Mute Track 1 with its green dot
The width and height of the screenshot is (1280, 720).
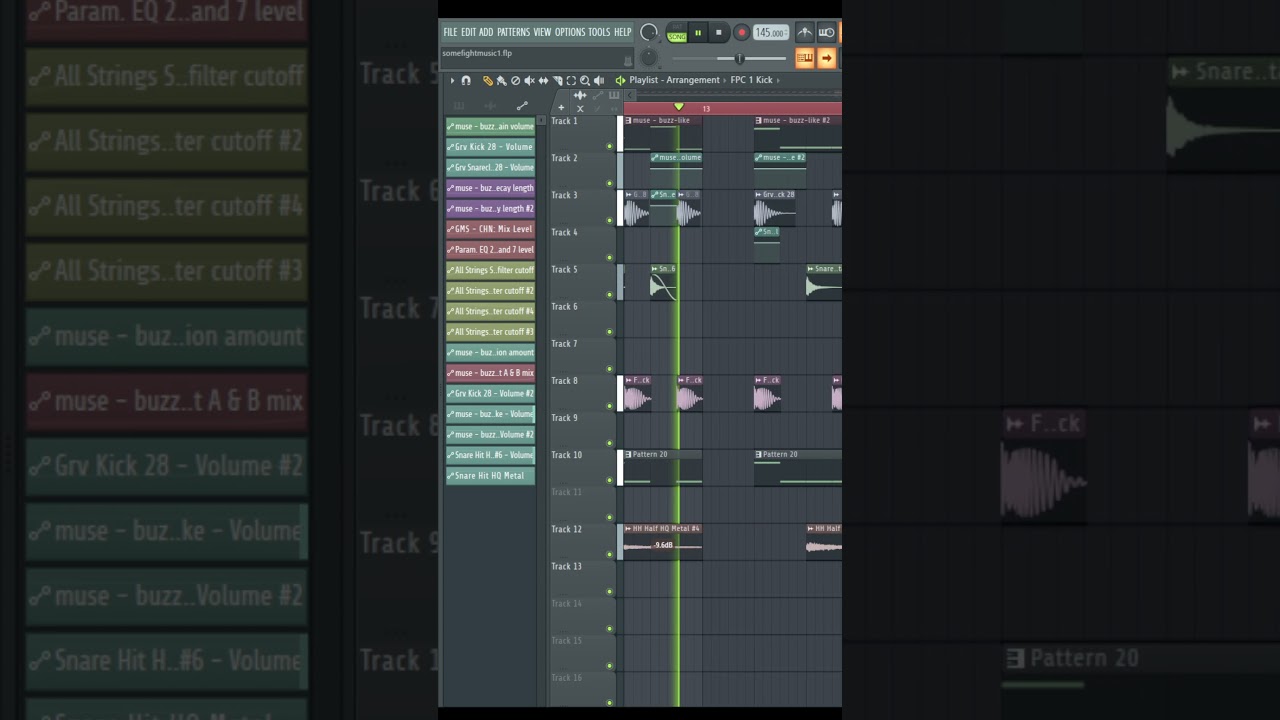pyautogui.click(x=609, y=146)
